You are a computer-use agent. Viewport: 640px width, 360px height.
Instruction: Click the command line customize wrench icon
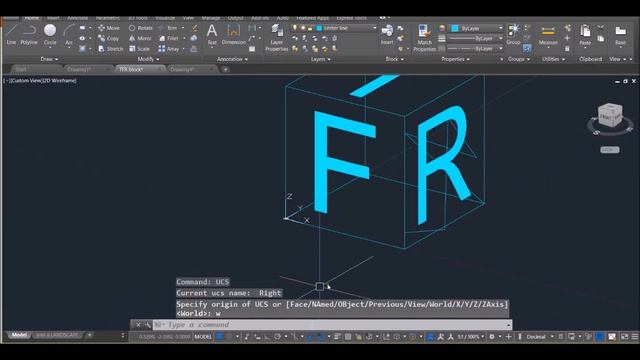click(x=148, y=325)
